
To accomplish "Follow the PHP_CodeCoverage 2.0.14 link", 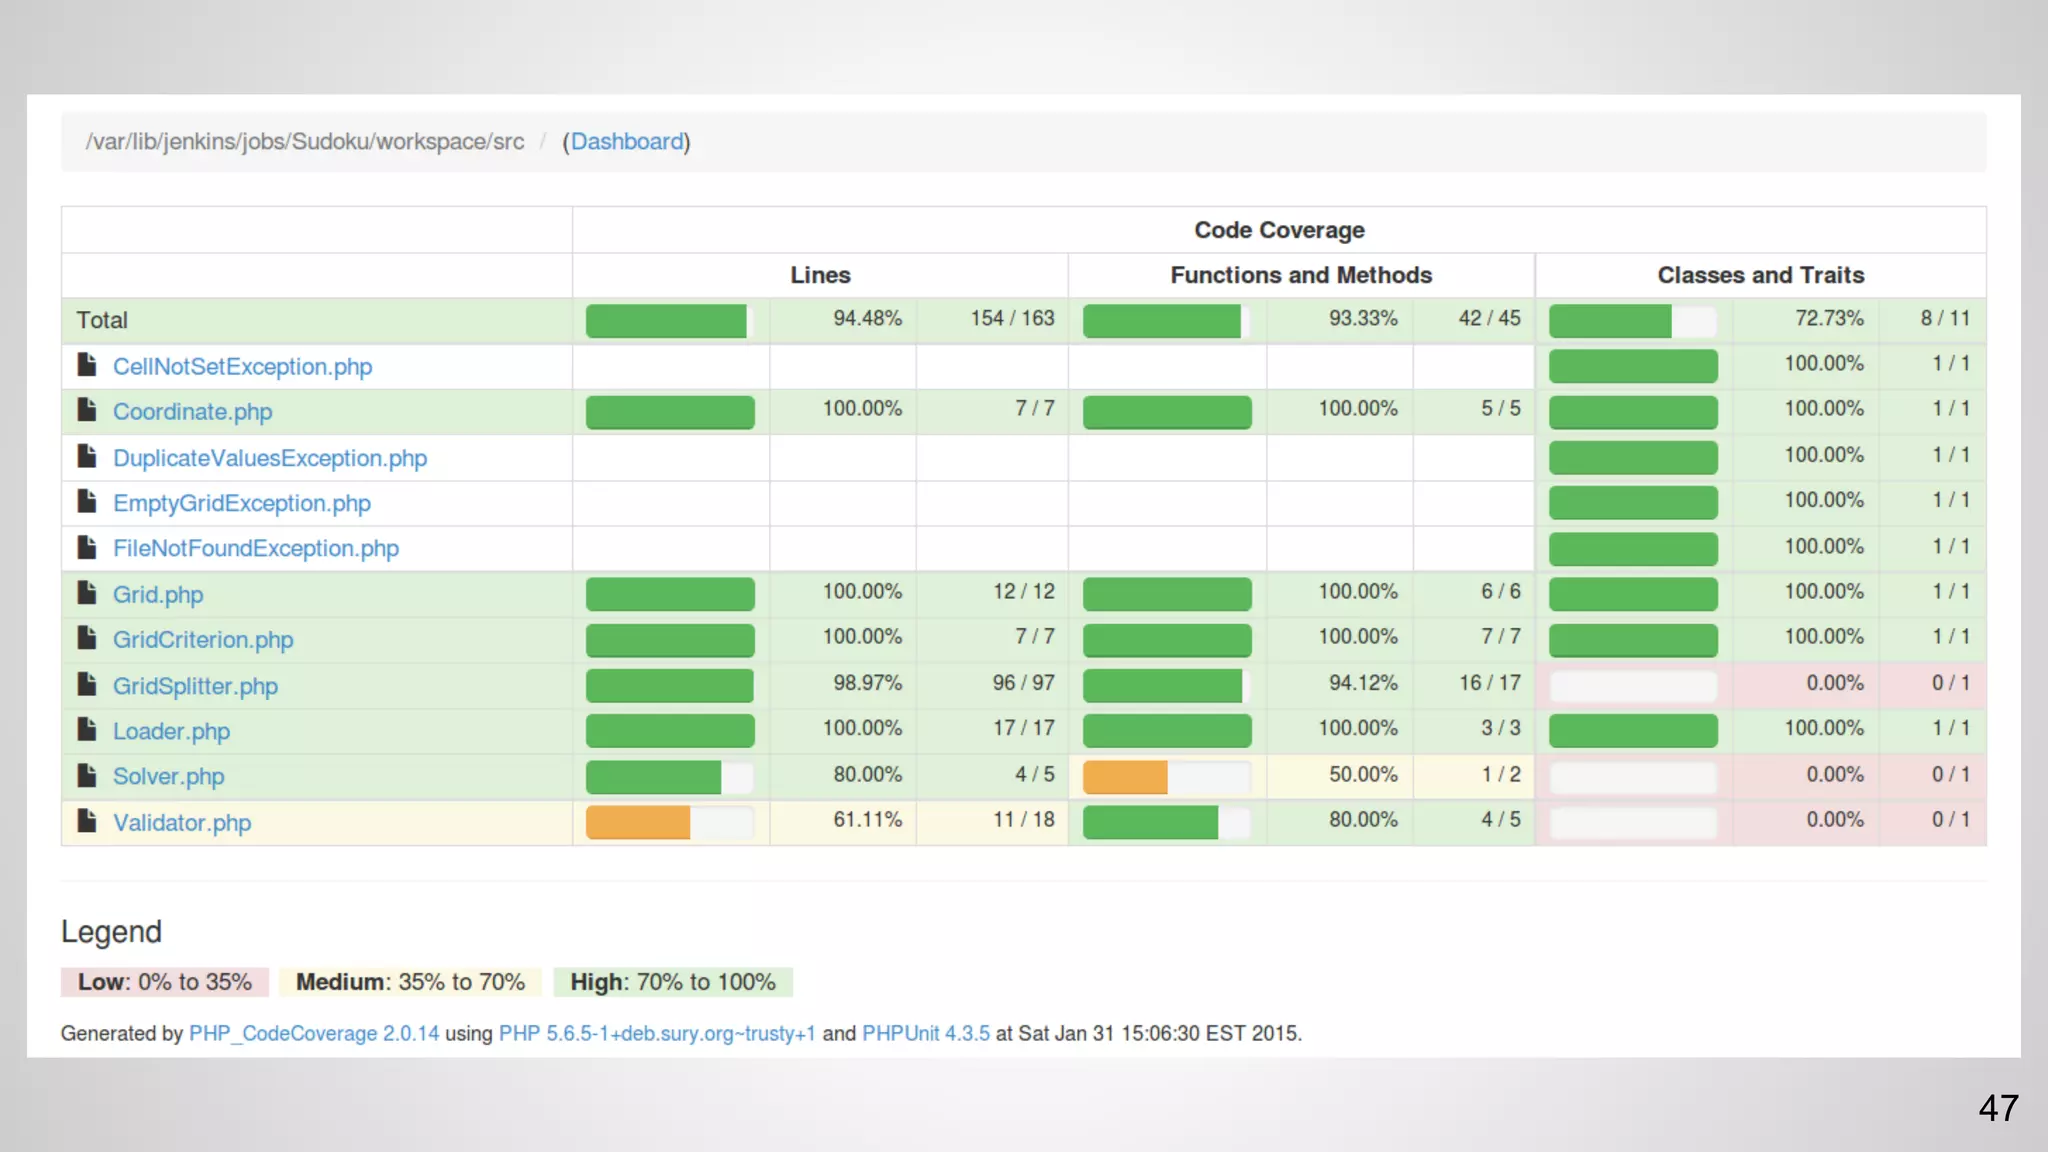I will coord(313,1033).
